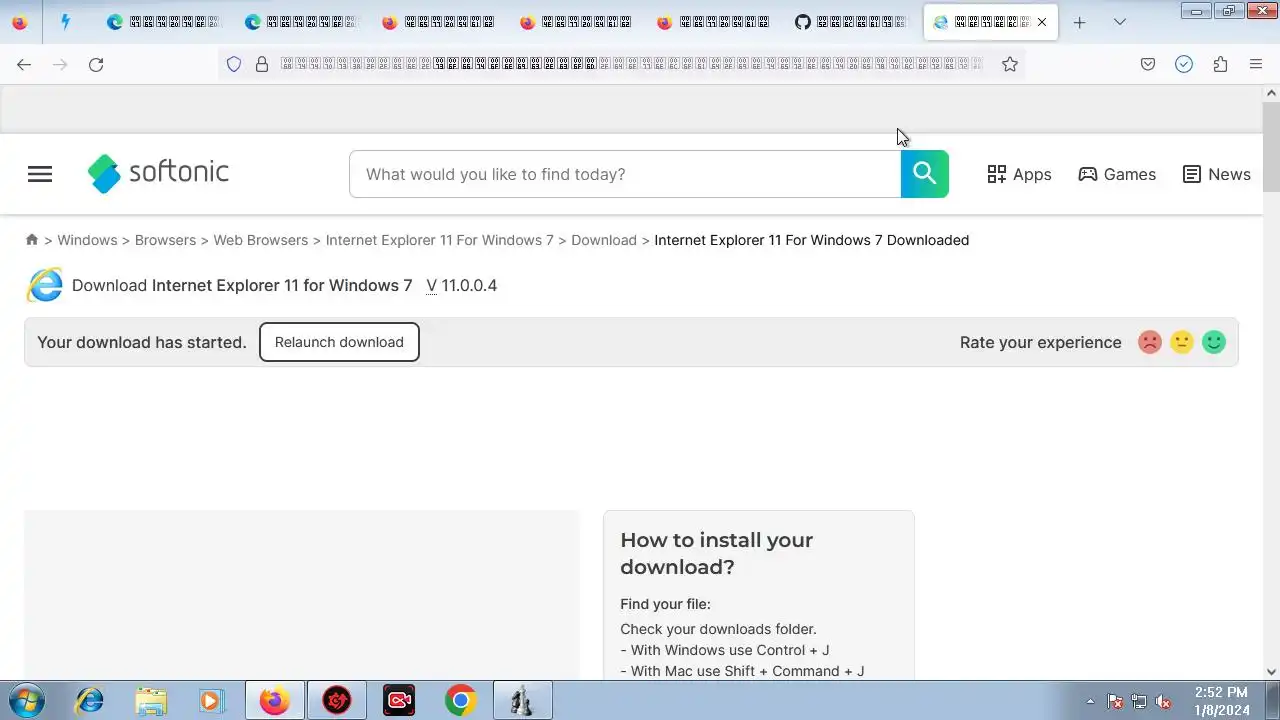This screenshot has height=720, width=1280.
Task: Open Windows Explorer from the taskbar
Action: click(x=151, y=701)
